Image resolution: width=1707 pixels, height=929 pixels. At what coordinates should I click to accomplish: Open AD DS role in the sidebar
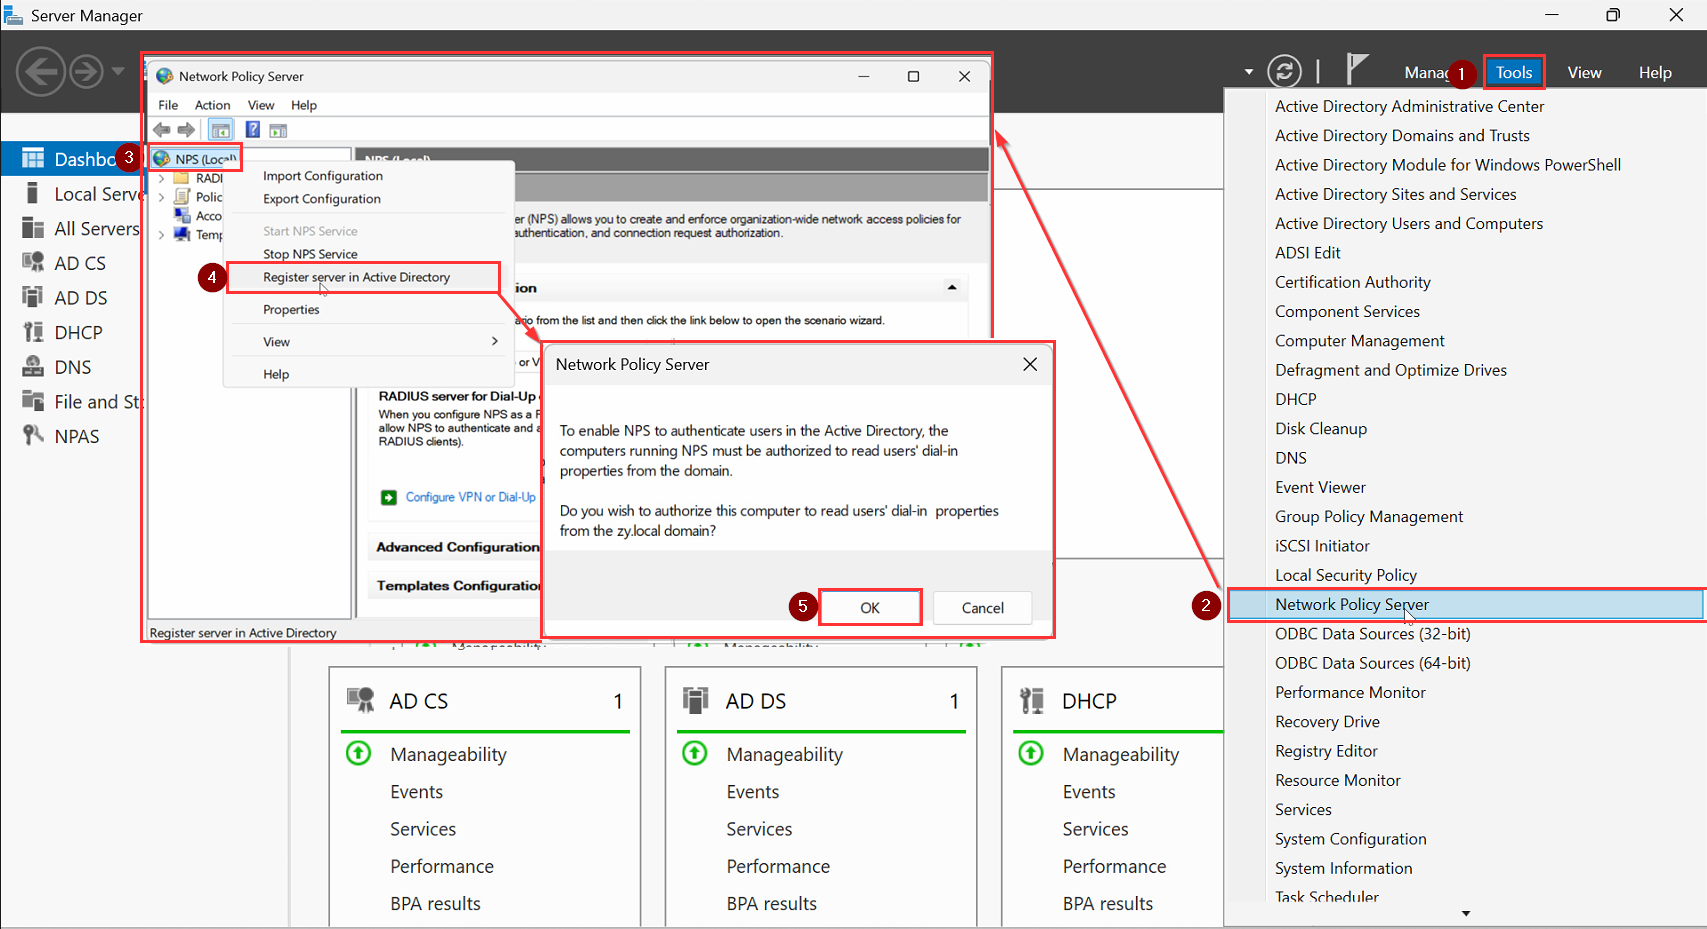pos(71,298)
